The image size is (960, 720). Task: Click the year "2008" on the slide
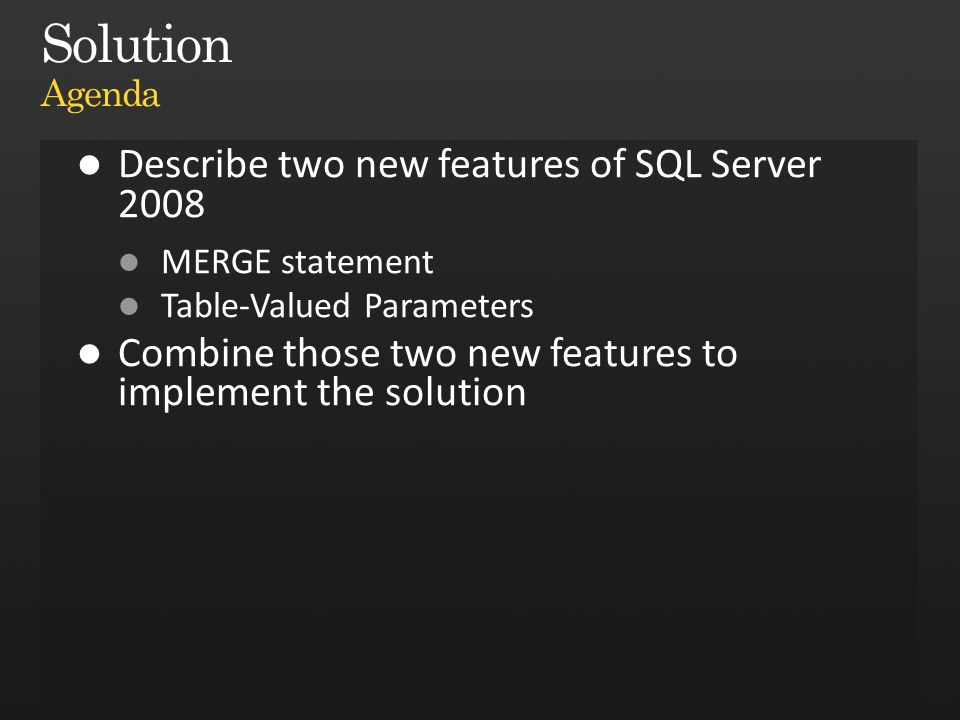coord(162,204)
